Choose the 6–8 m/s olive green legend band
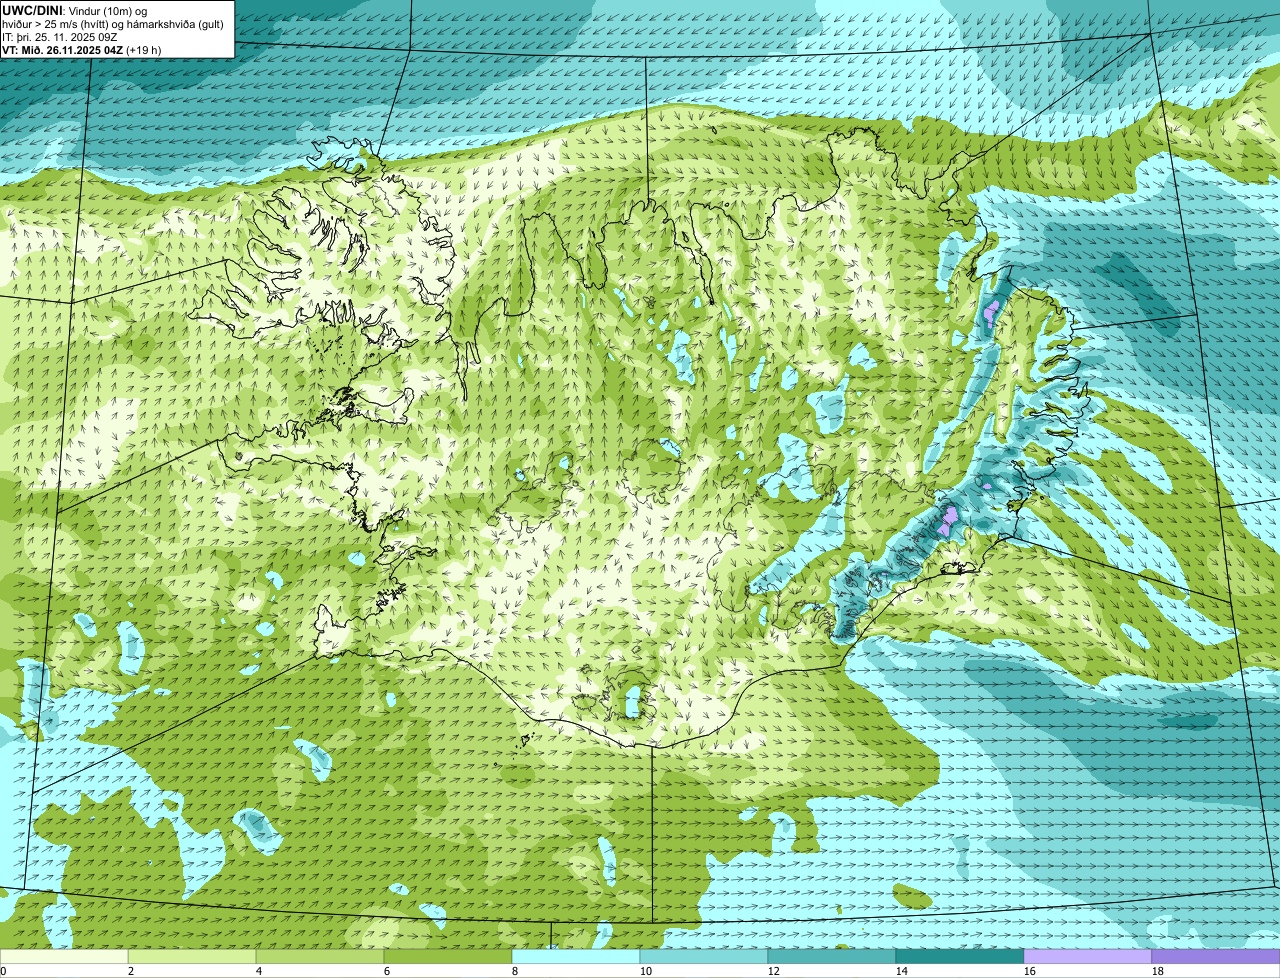 click(x=448, y=957)
